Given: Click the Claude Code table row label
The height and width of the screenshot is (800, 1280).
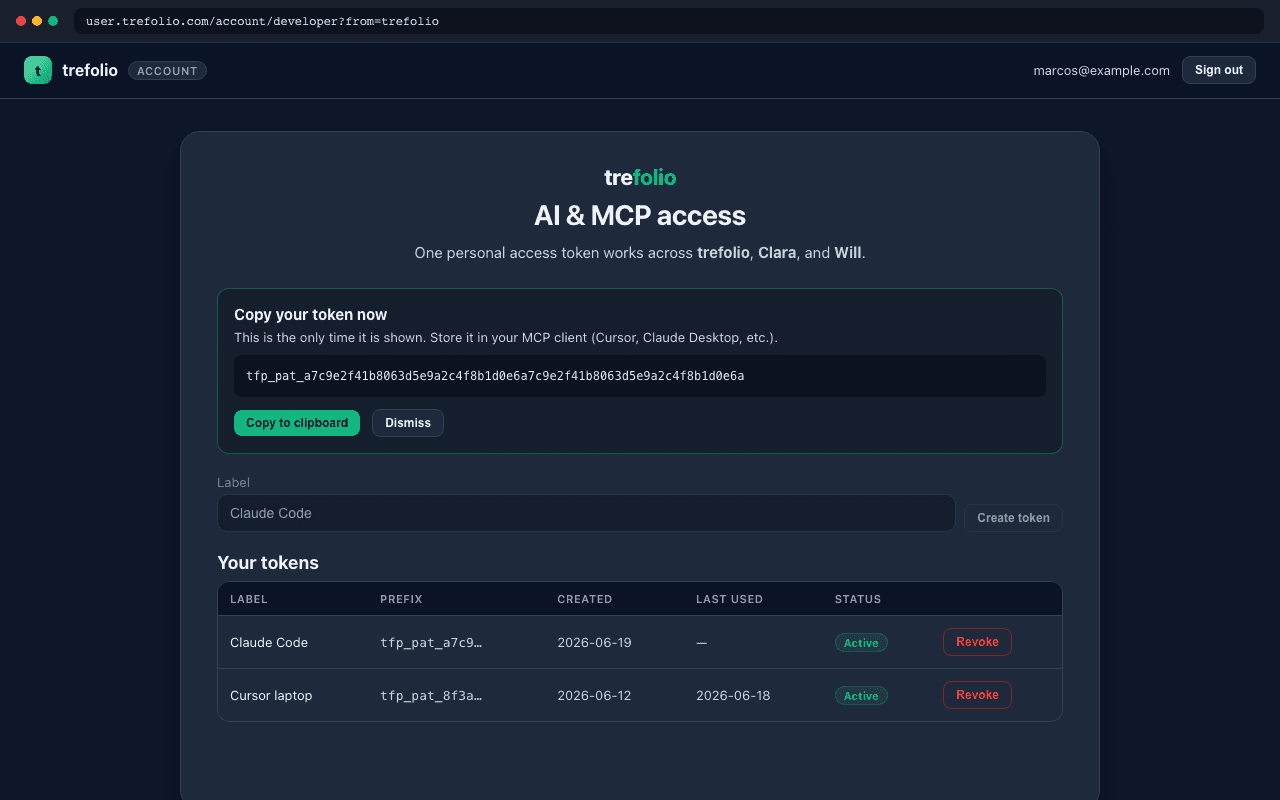Looking at the screenshot, I should (x=269, y=642).
